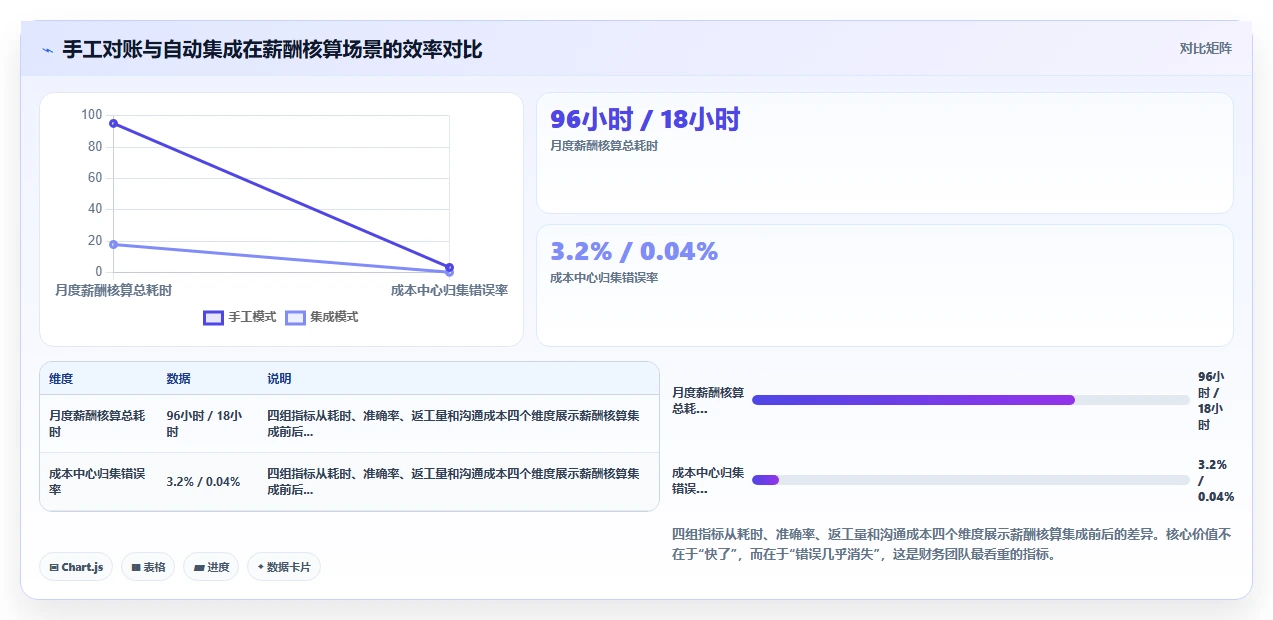Click the sparkle icon inside 数据卡片 chip
Screen dimensions: 1273x620
coord(261,567)
